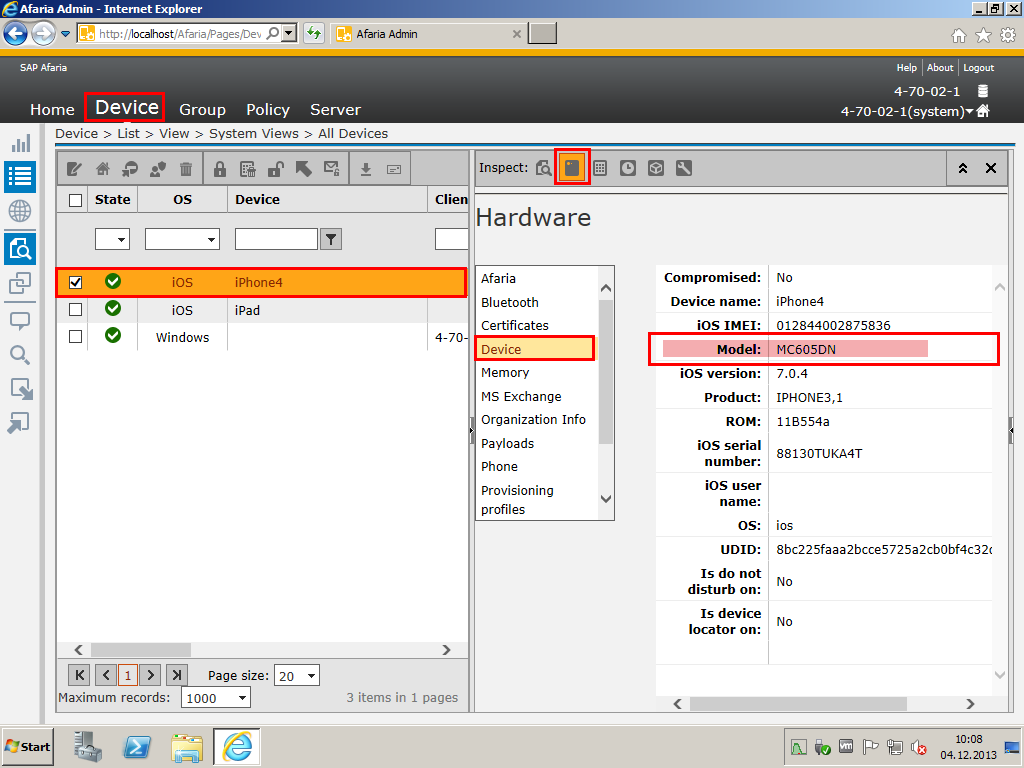Check the Windows row checkbox
The height and width of the screenshot is (768, 1024).
(x=76, y=337)
